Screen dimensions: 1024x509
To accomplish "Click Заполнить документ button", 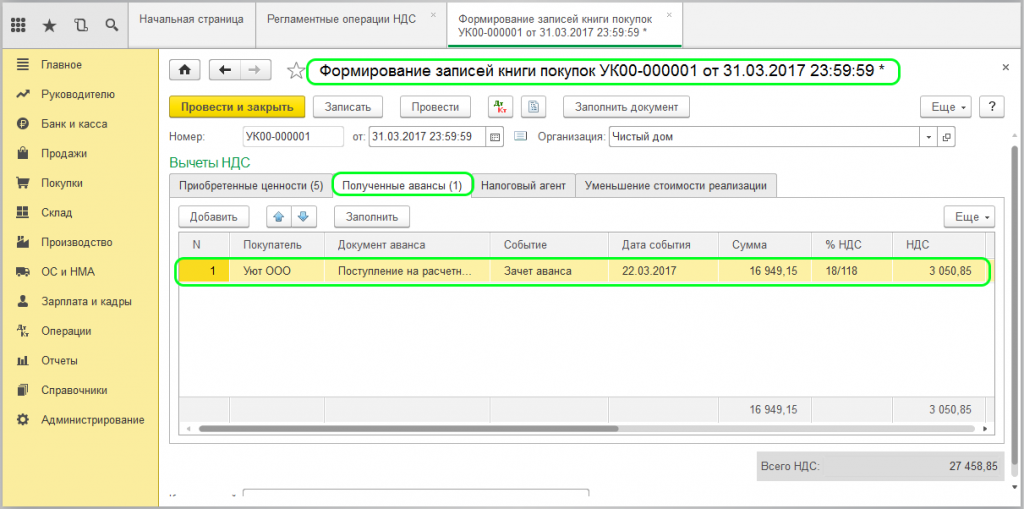I will click(626, 107).
